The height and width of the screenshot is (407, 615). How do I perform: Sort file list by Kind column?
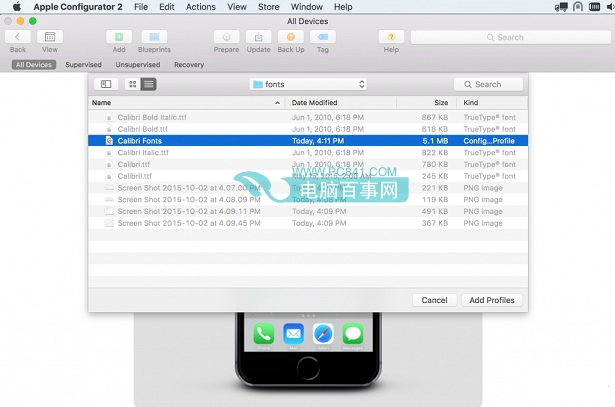coord(492,103)
